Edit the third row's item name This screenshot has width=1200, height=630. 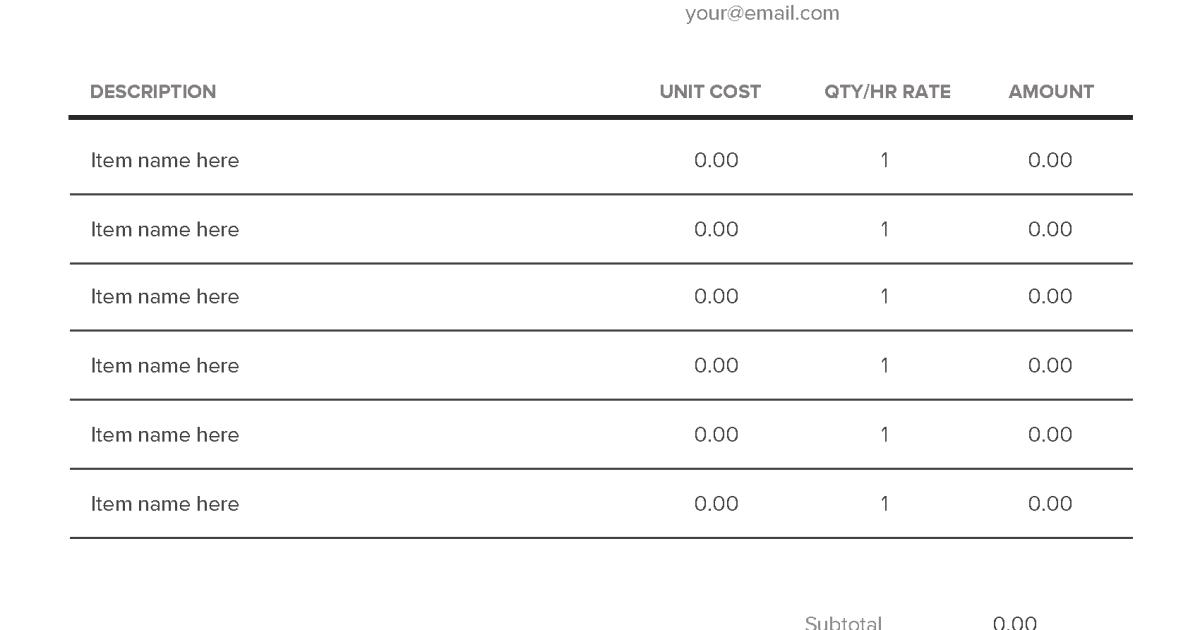coord(165,297)
